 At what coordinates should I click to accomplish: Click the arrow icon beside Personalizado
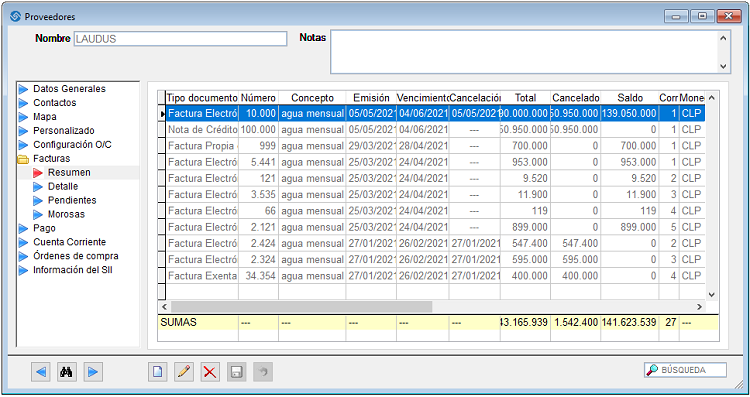[x=23, y=131]
